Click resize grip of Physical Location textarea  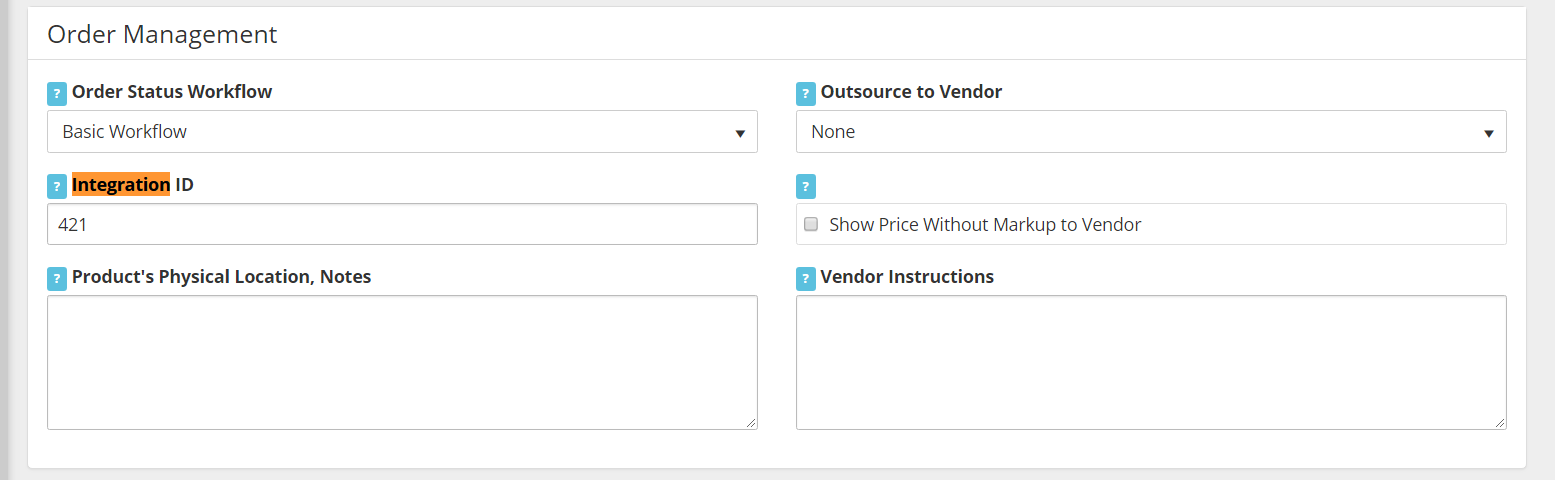pos(751,423)
